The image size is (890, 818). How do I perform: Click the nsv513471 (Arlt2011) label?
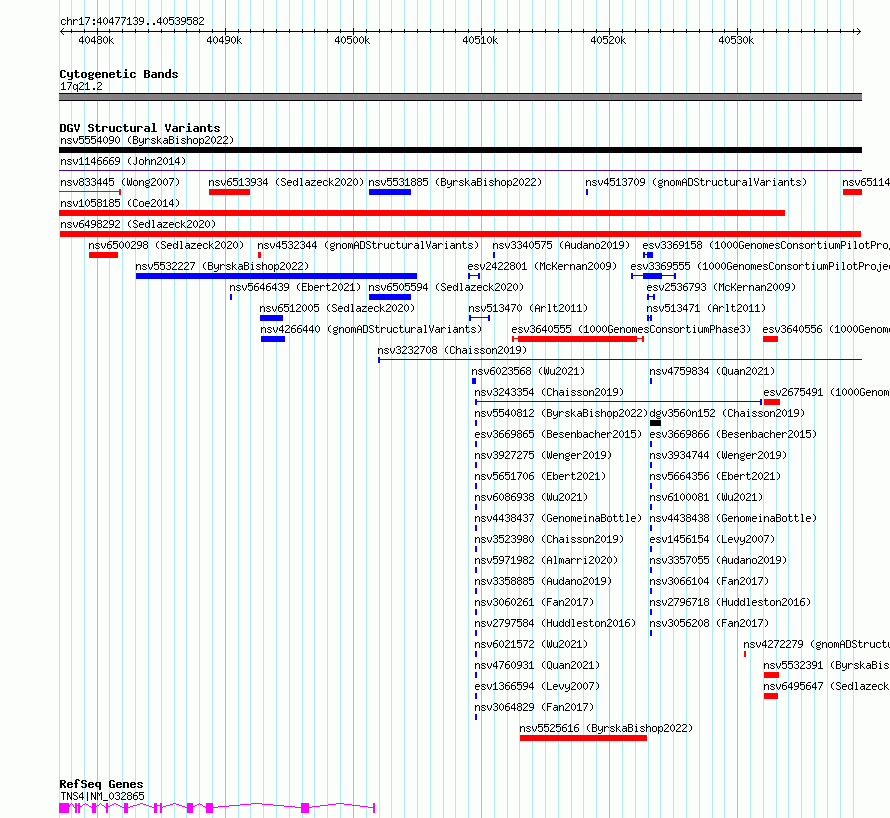point(706,308)
